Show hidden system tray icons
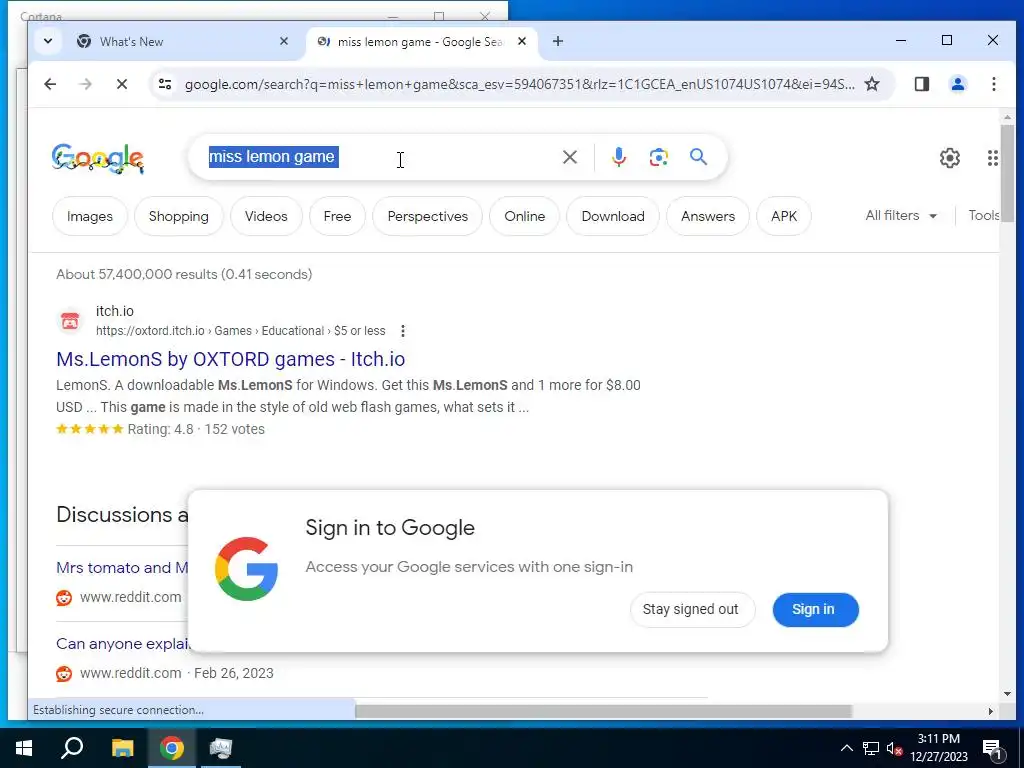Image resolution: width=1024 pixels, height=768 pixels. tap(846, 748)
